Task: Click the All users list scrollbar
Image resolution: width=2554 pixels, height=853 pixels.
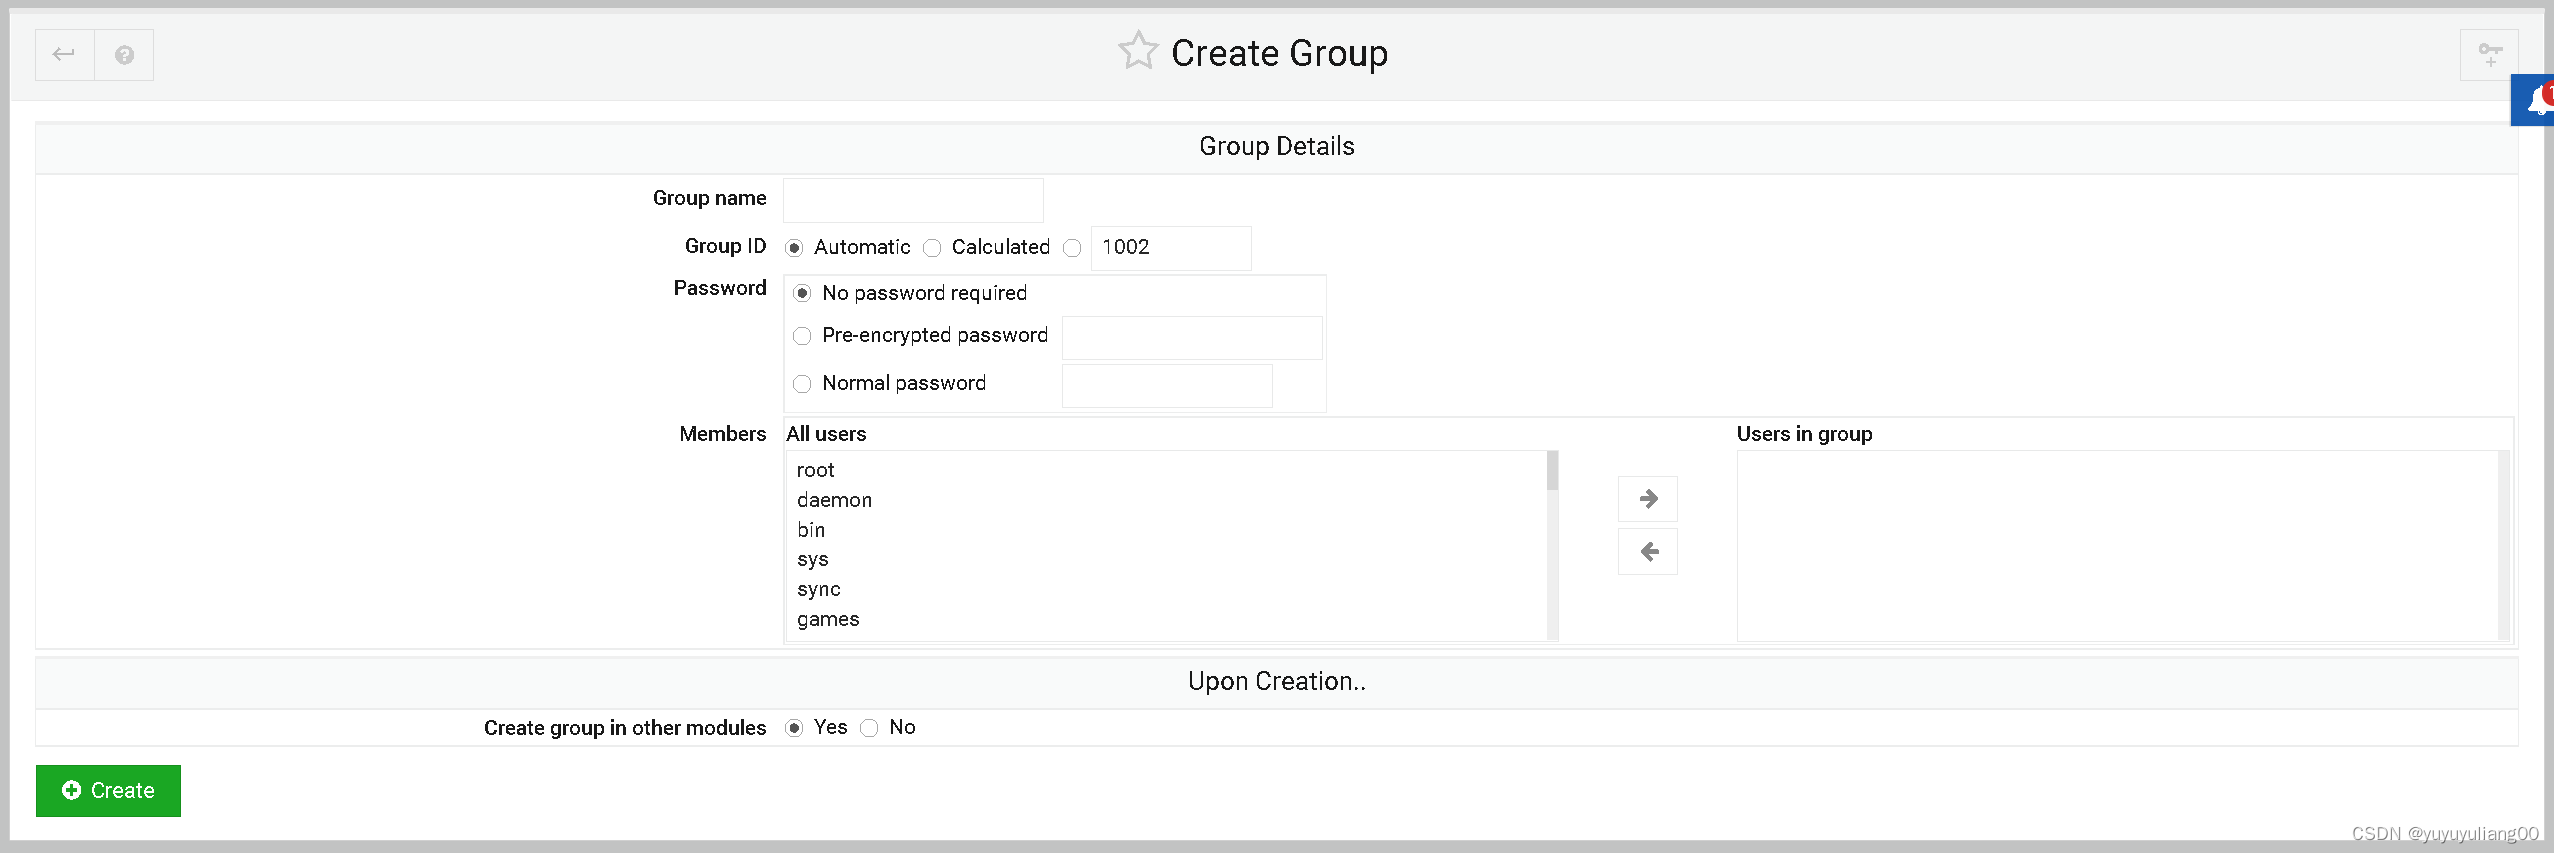Action: point(1552,545)
